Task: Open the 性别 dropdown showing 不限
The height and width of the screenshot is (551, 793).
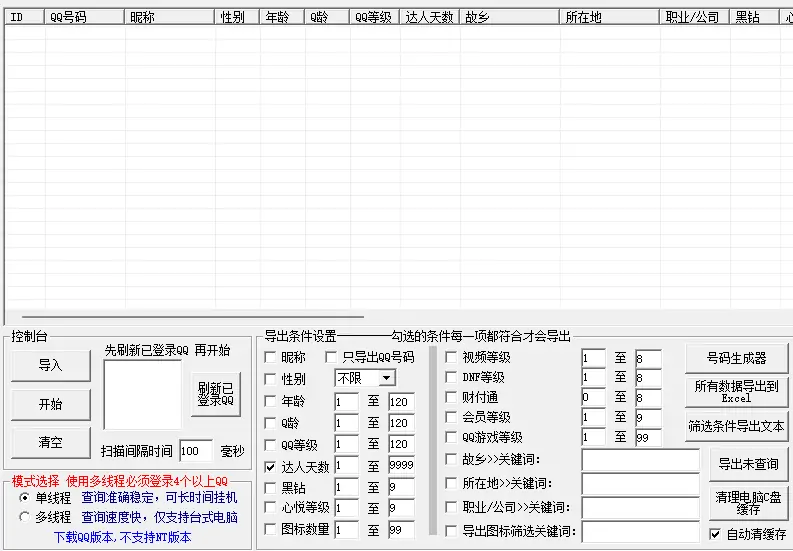Action: click(365, 378)
